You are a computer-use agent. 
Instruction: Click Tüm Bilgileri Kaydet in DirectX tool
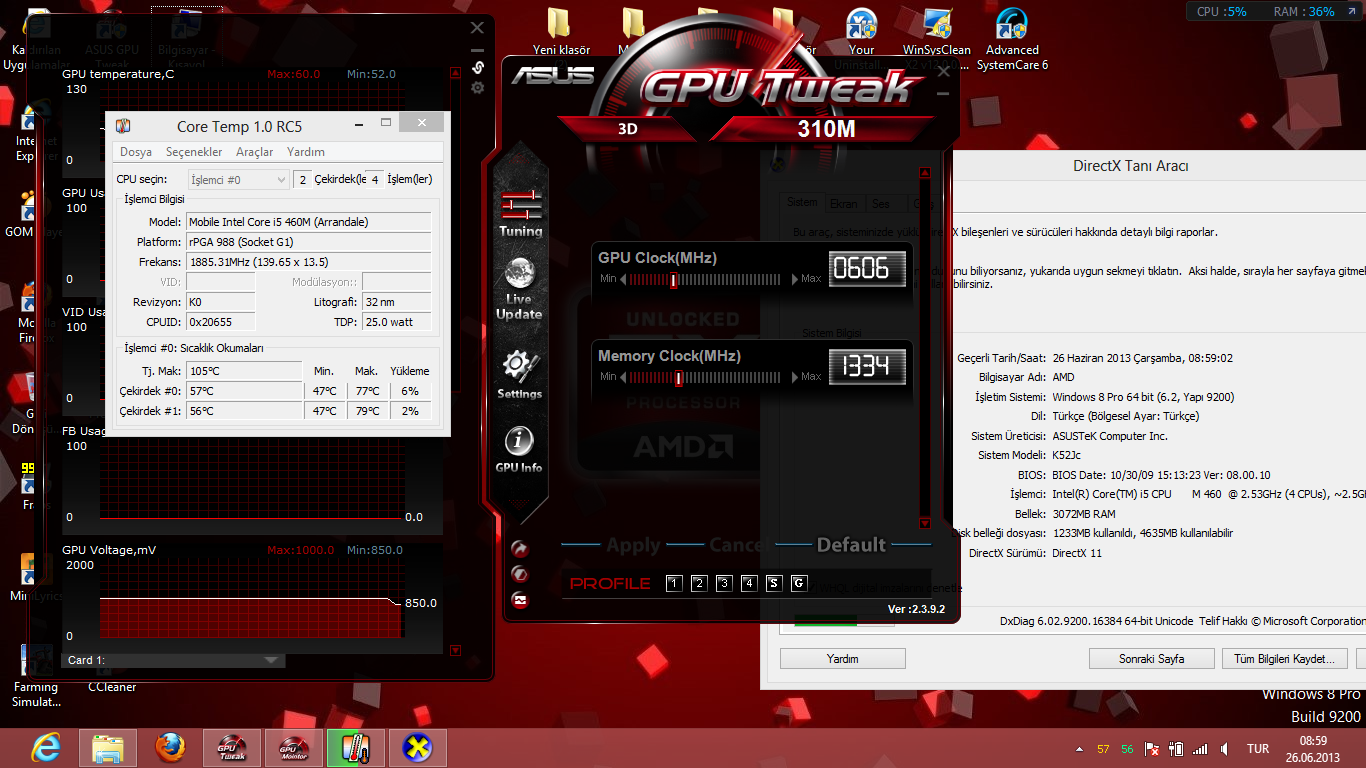1284,659
